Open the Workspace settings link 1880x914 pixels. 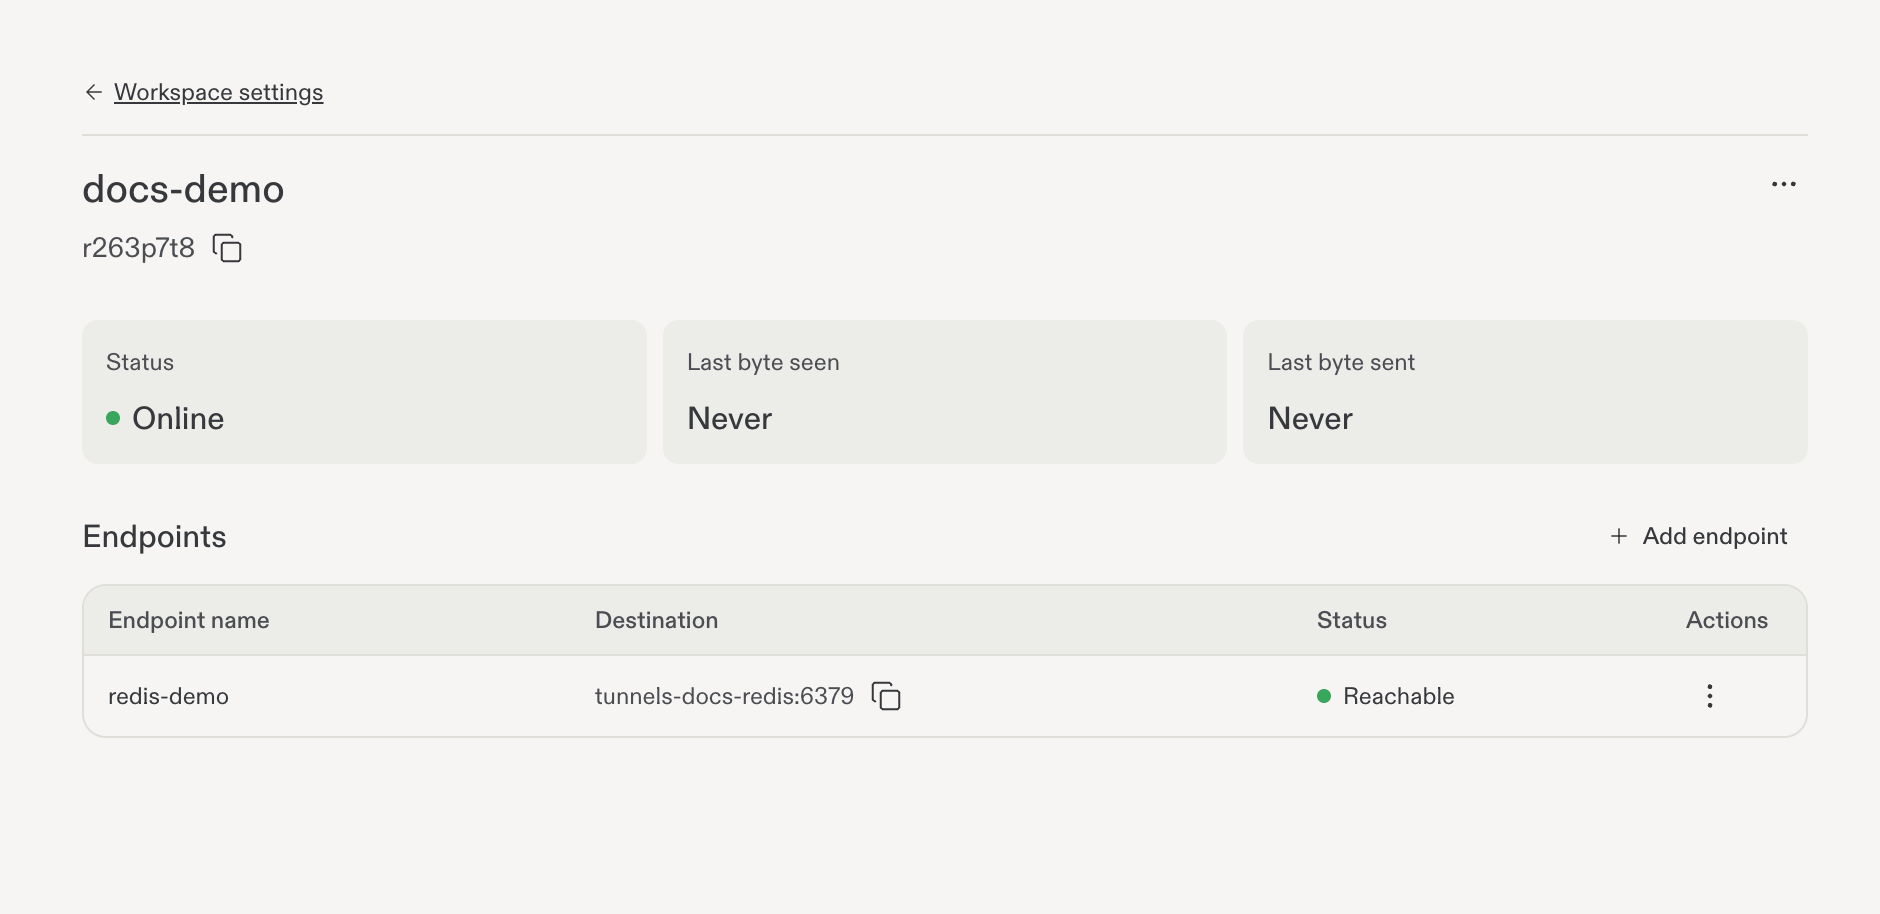[218, 92]
